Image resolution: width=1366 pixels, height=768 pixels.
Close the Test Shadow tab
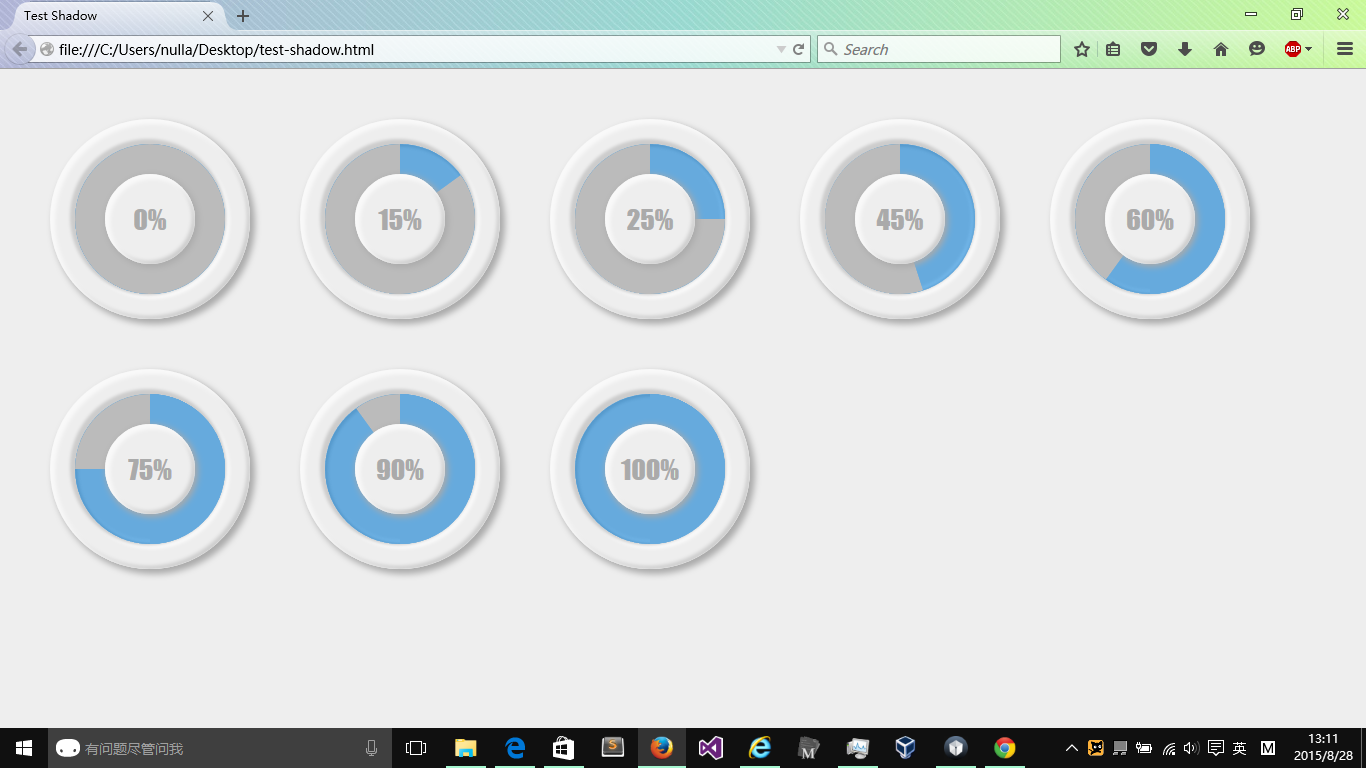[x=208, y=16]
